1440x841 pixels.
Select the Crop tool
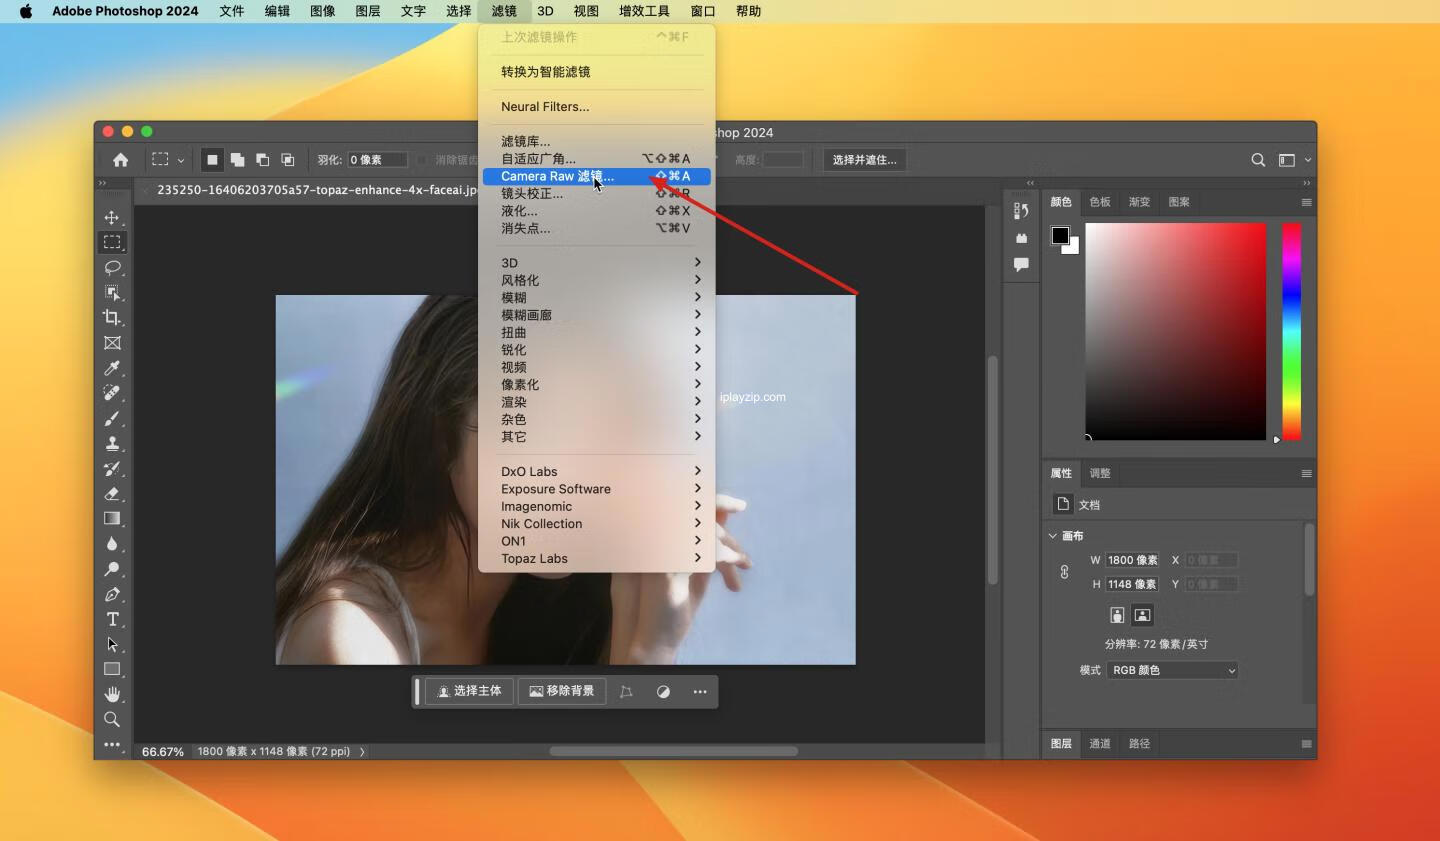[112, 318]
